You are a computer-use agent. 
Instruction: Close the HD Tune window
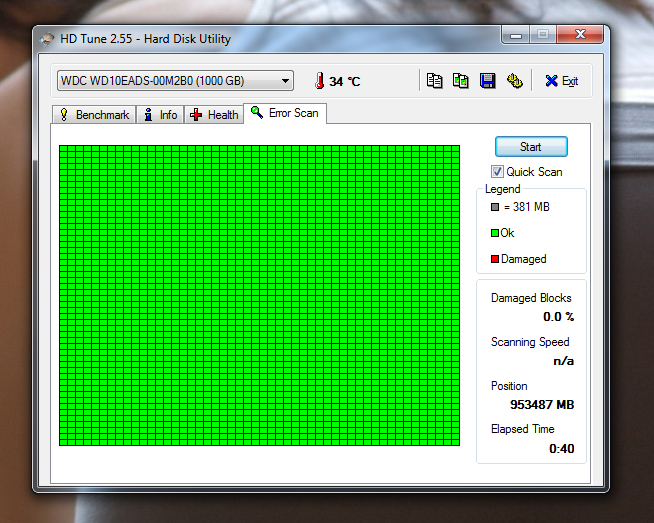[x=580, y=35]
